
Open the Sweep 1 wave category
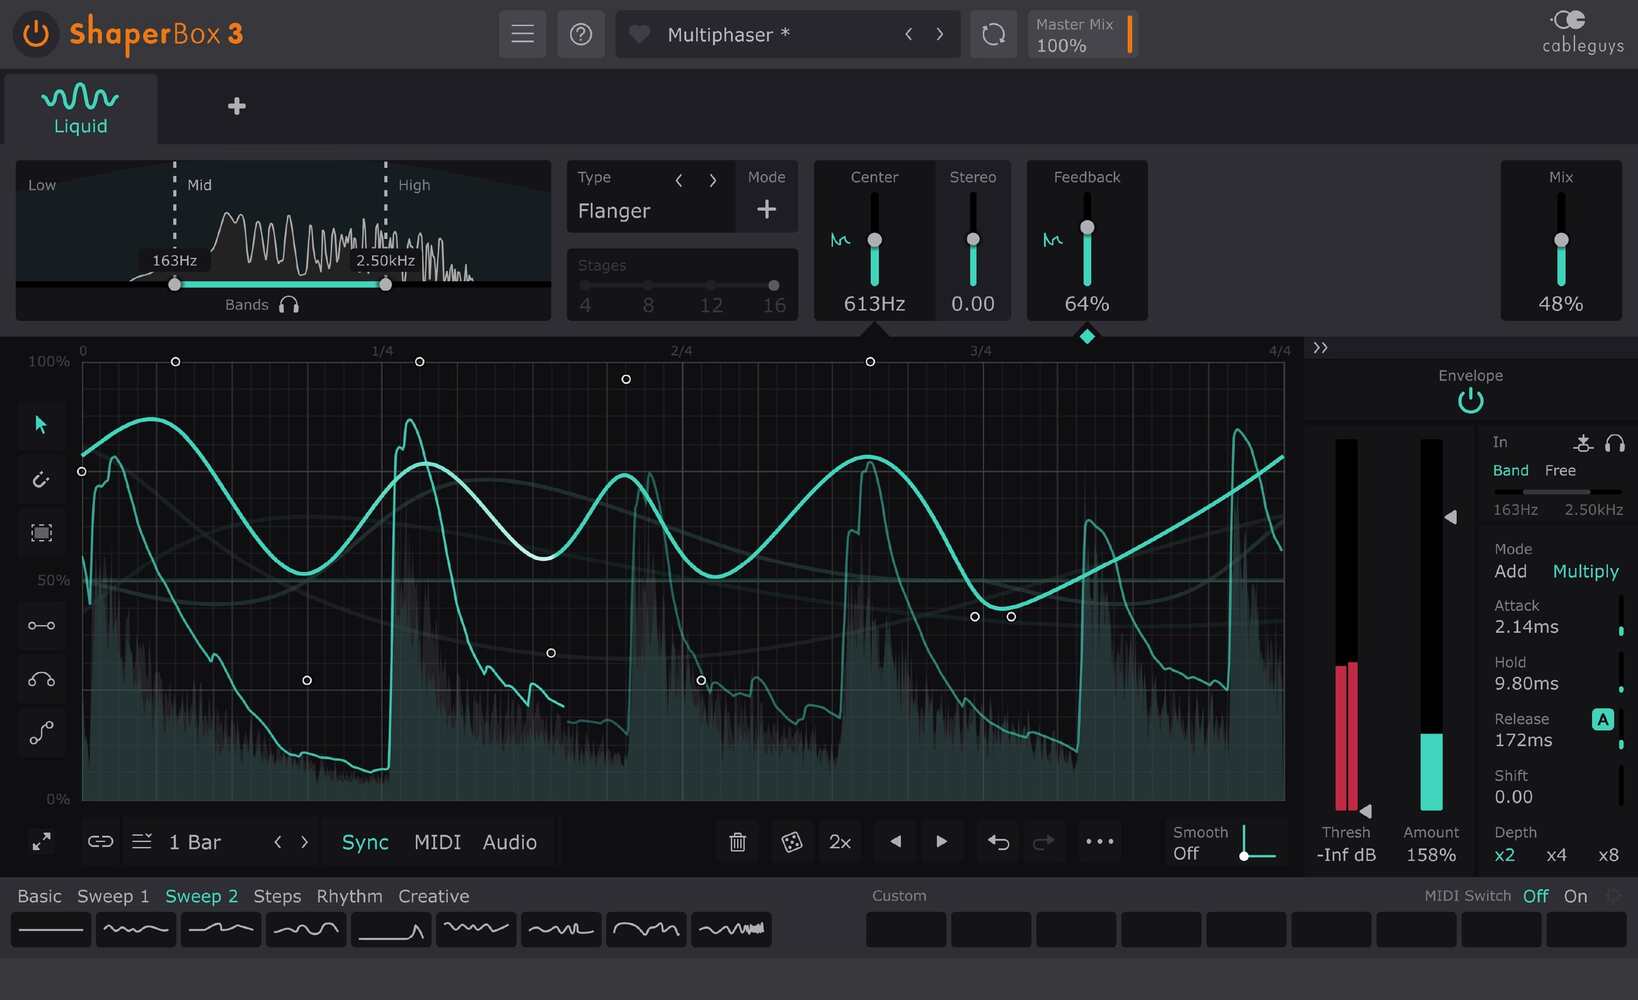coord(112,896)
